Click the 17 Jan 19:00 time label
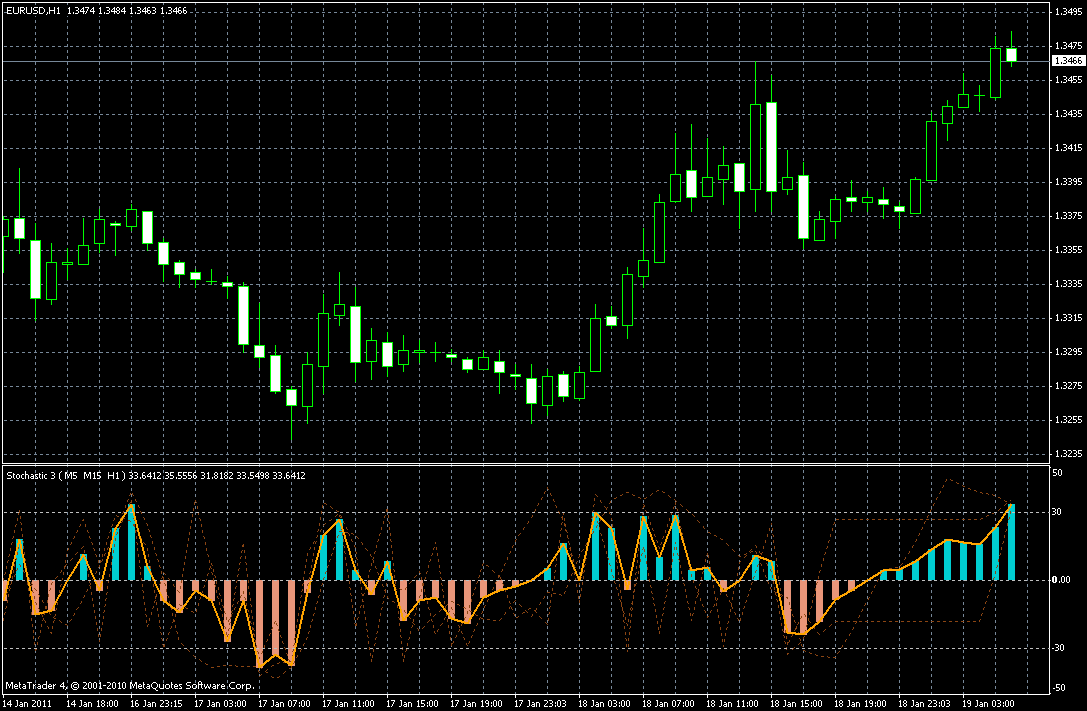This screenshot has width=1087, height=711. (476, 703)
